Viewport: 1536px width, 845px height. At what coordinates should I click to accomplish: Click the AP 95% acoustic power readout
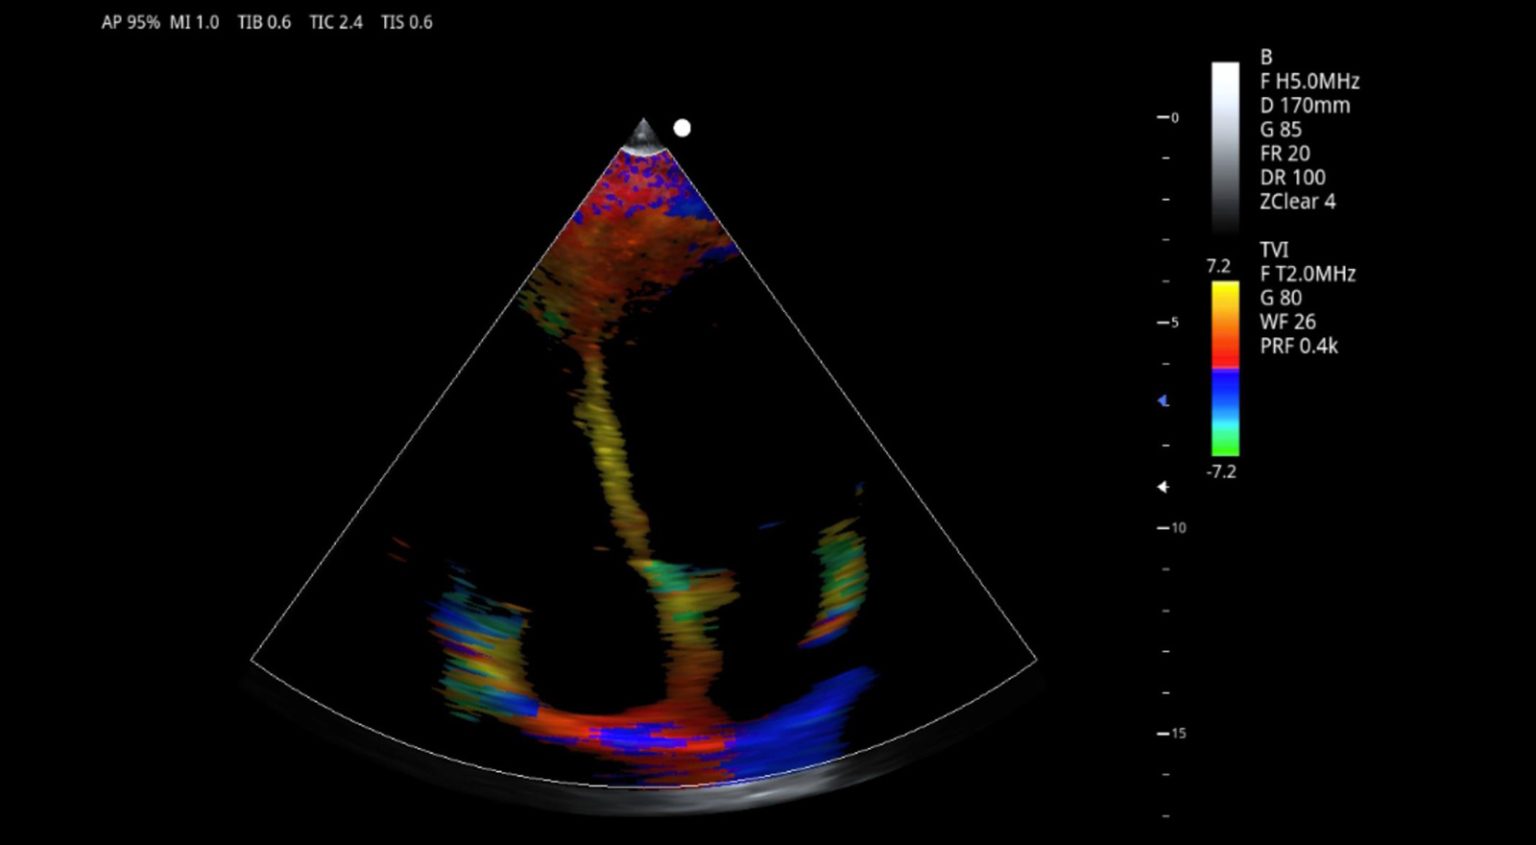click(x=130, y=22)
